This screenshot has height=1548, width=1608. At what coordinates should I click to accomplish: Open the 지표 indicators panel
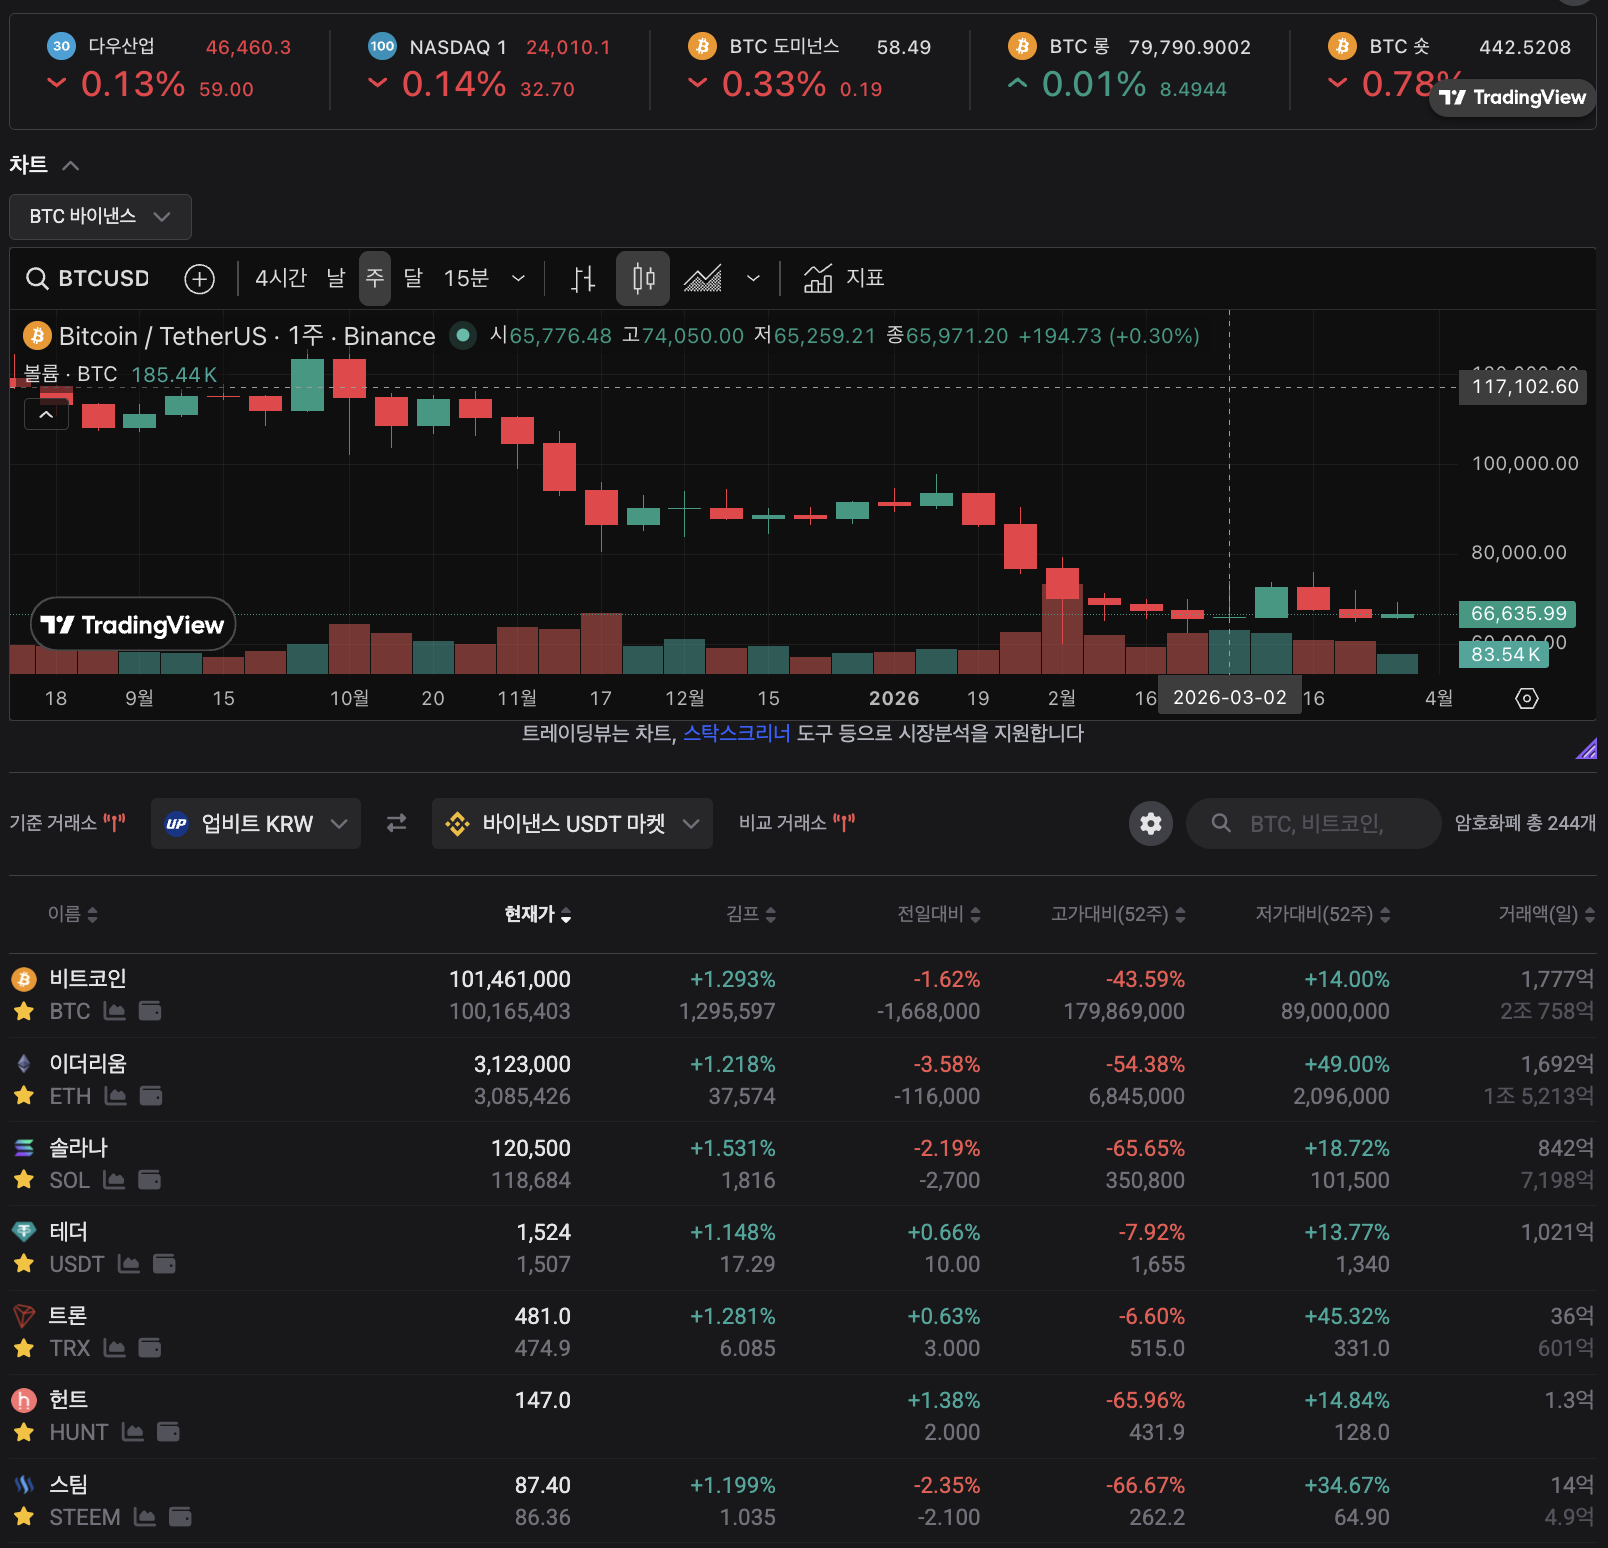[x=844, y=278]
